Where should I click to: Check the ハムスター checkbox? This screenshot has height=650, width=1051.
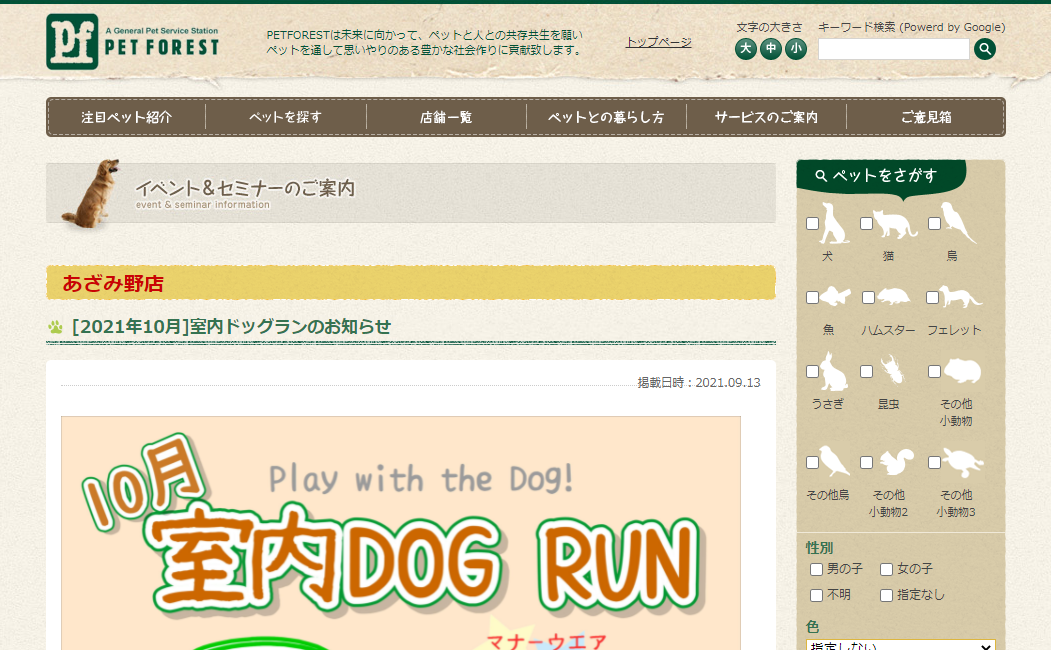(868, 298)
